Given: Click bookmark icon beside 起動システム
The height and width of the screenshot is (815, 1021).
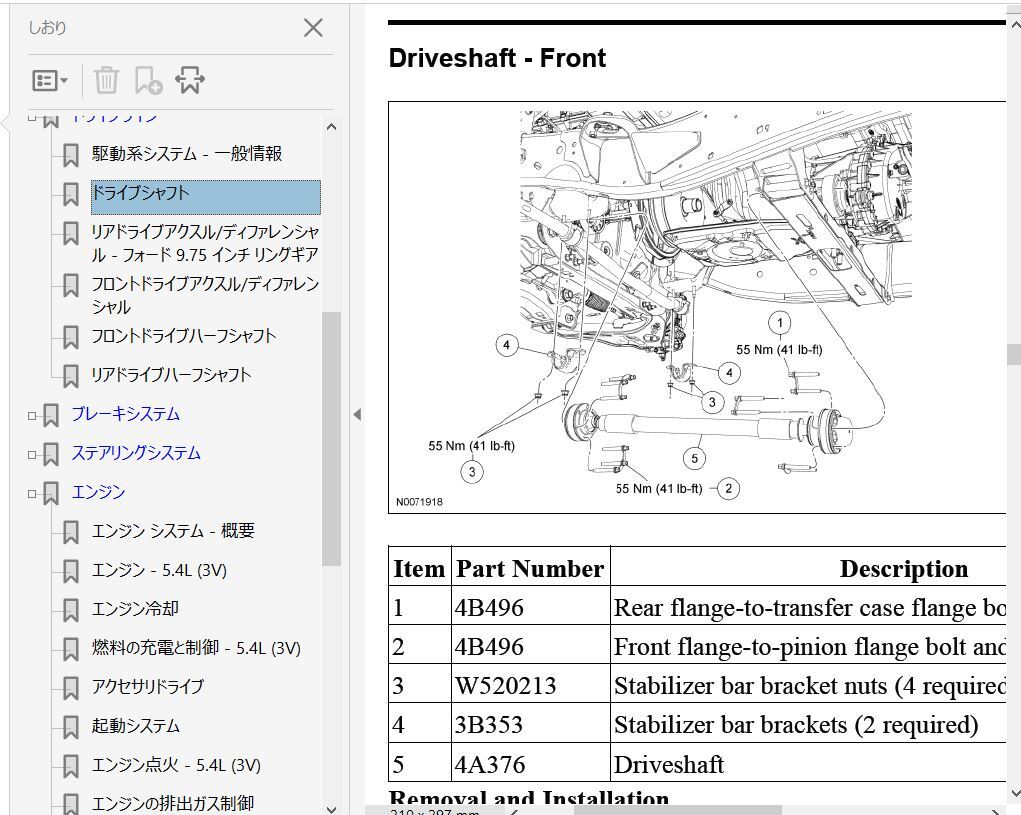Looking at the screenshot, I should (x=70, y=728).
